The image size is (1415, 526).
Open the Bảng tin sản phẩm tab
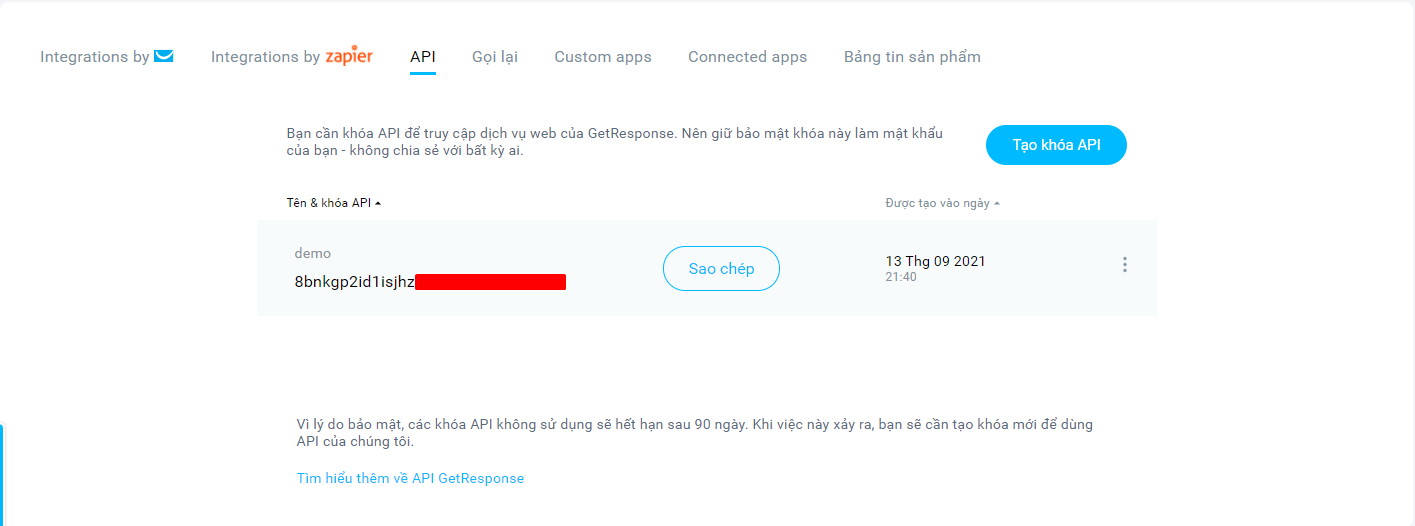(x=912, y=57)
